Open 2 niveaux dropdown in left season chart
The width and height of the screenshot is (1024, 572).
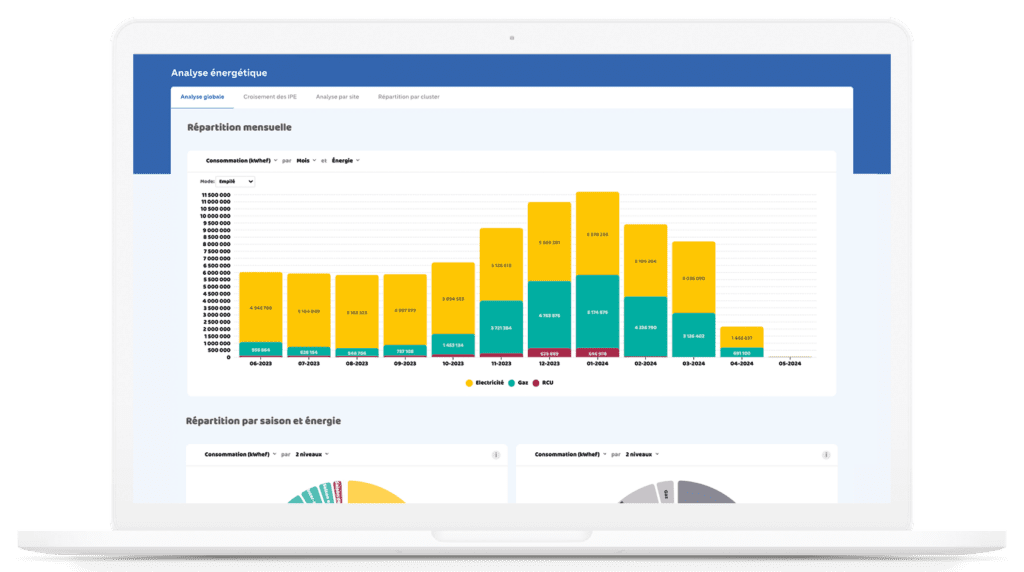point(312,454)
